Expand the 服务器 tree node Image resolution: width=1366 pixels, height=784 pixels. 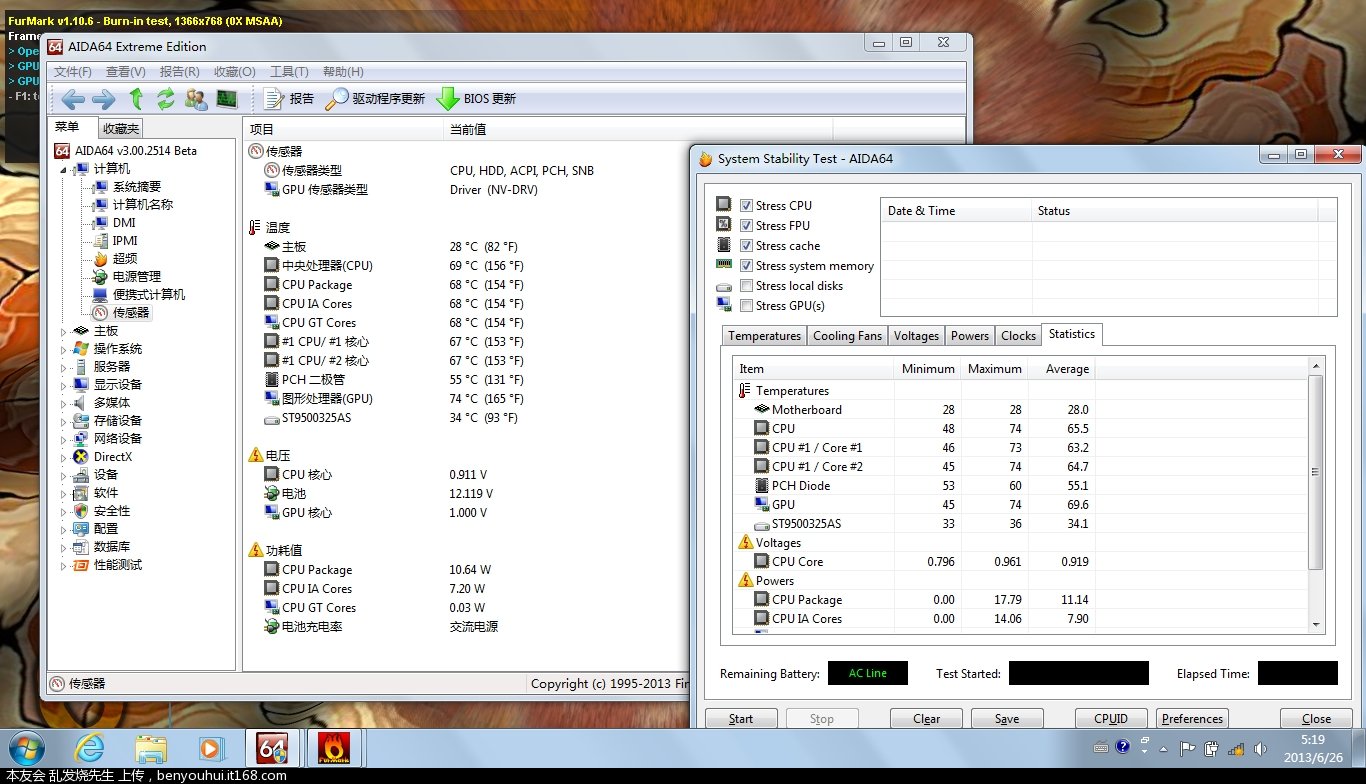(65, 367)
